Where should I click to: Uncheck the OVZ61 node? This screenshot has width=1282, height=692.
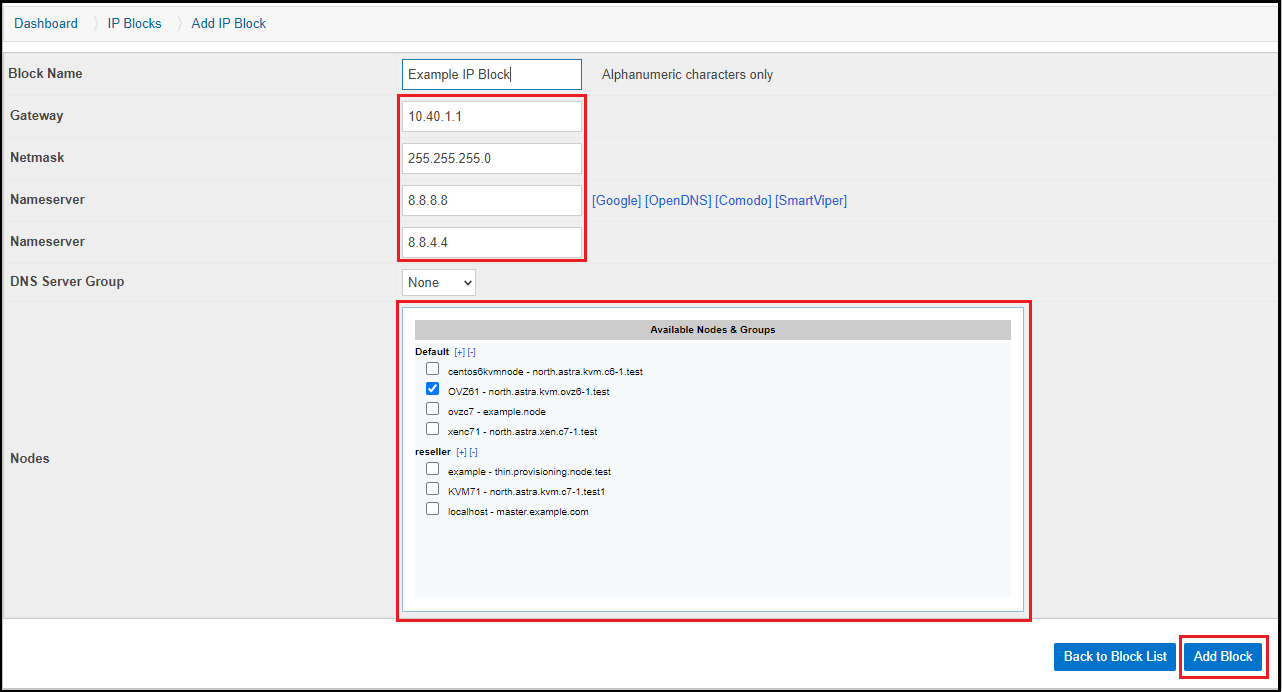432,388
